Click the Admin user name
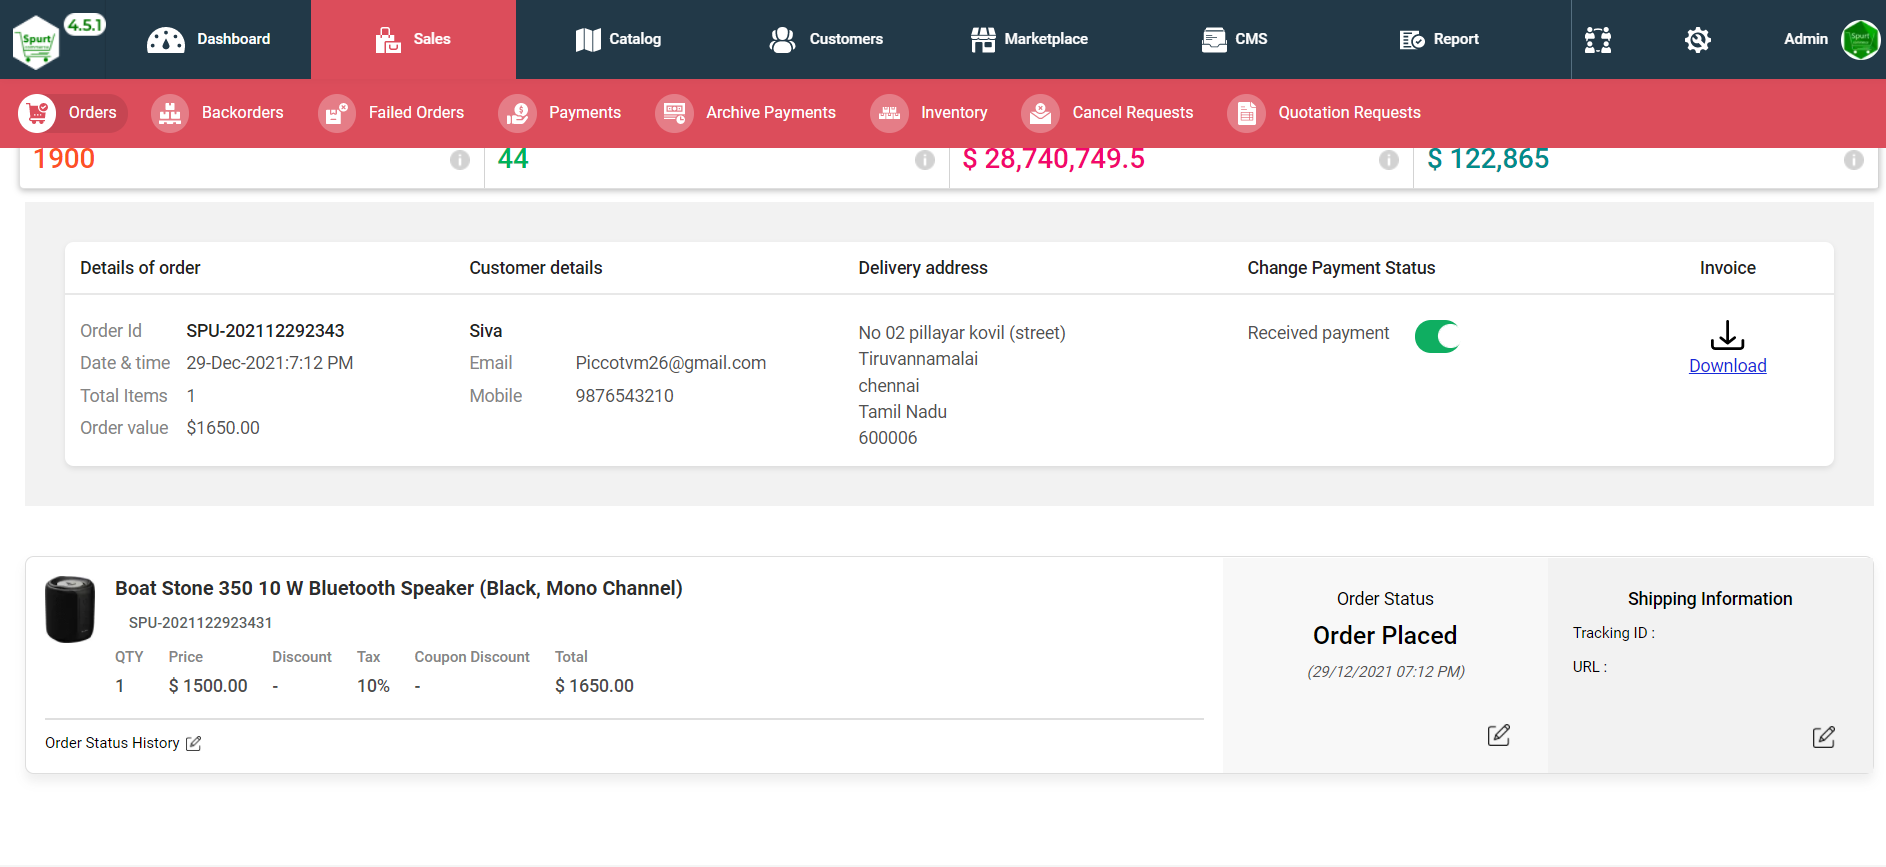Image resolution: width=1886 pixels, height=867 pixels. click(1805, 39)
